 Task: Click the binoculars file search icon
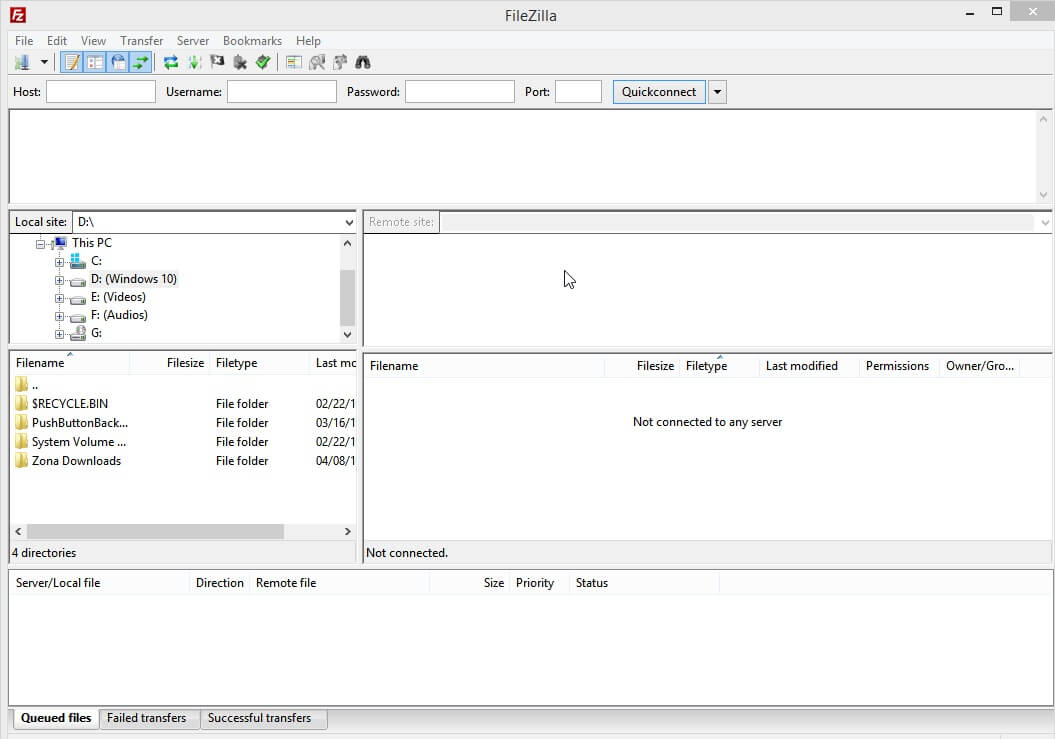[x=363, y=63]
